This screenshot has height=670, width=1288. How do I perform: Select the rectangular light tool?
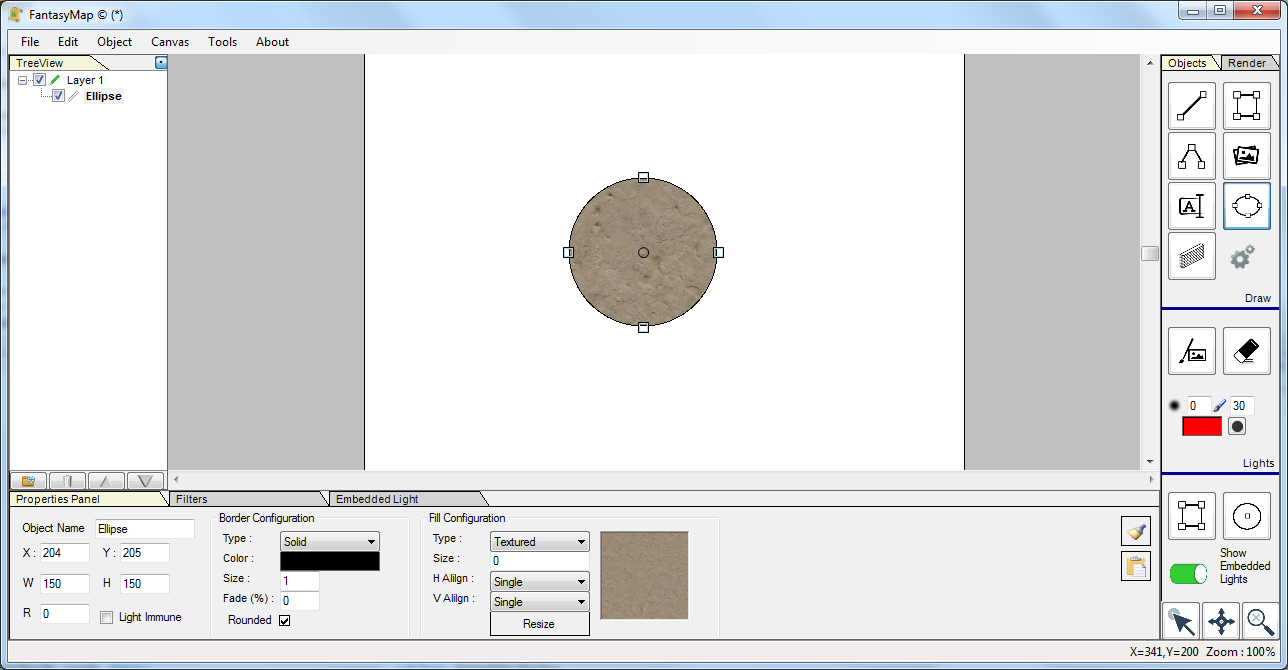pos(1192,516)
